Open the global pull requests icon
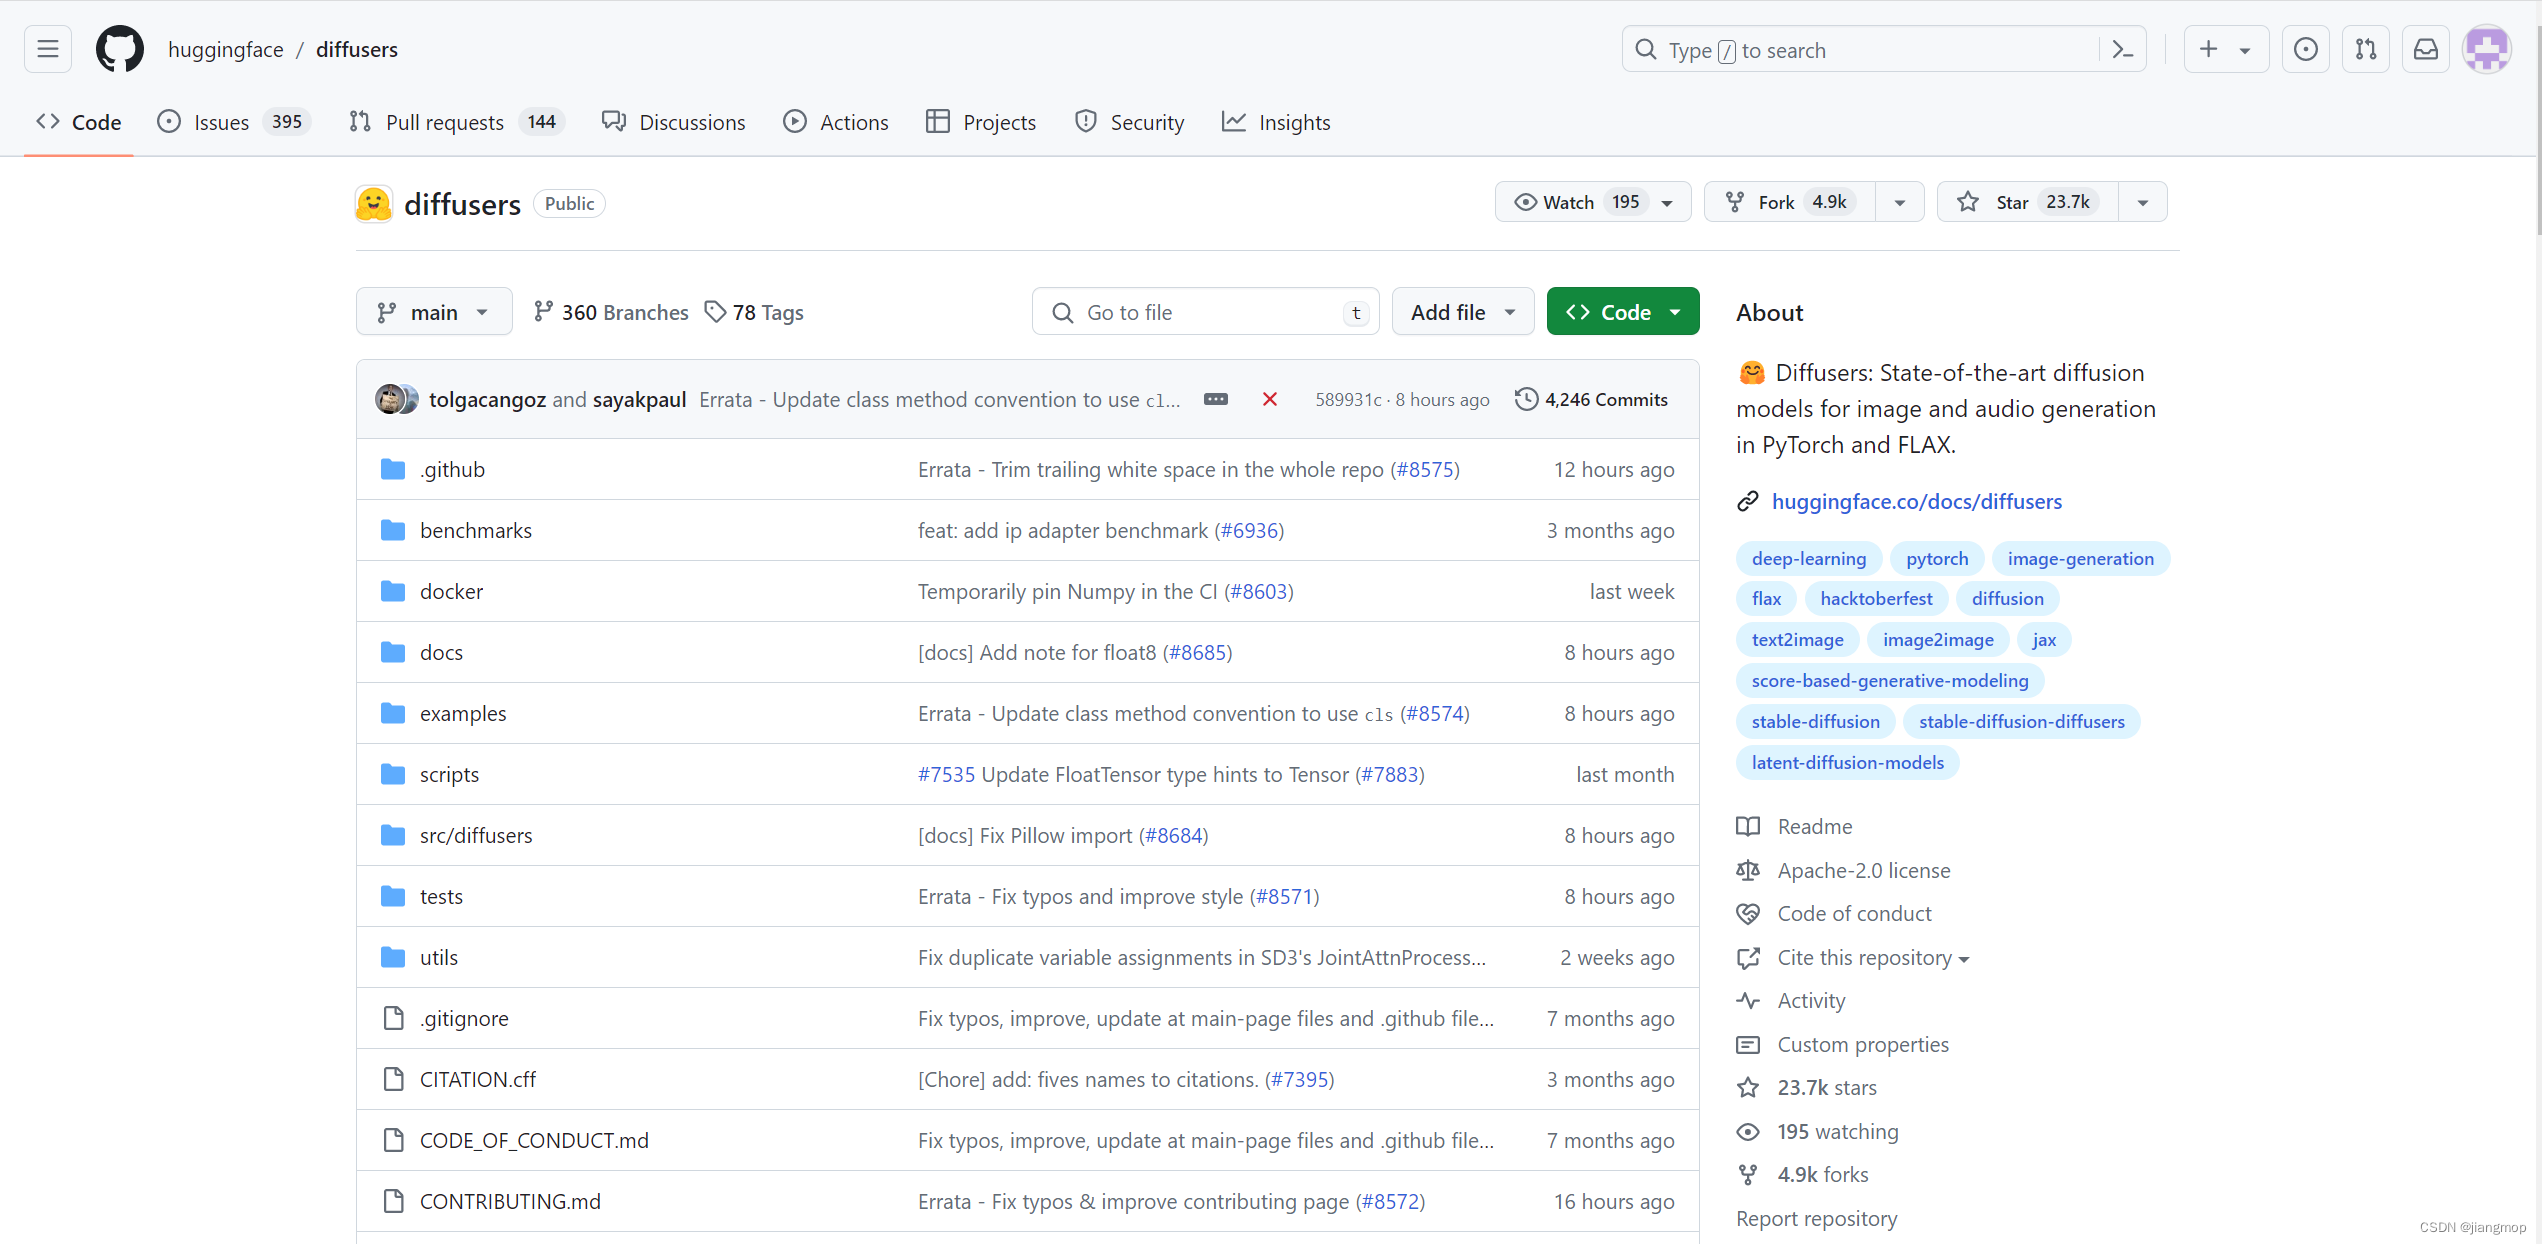Screen dimensions: 2542x1244 pos(2365,49)
